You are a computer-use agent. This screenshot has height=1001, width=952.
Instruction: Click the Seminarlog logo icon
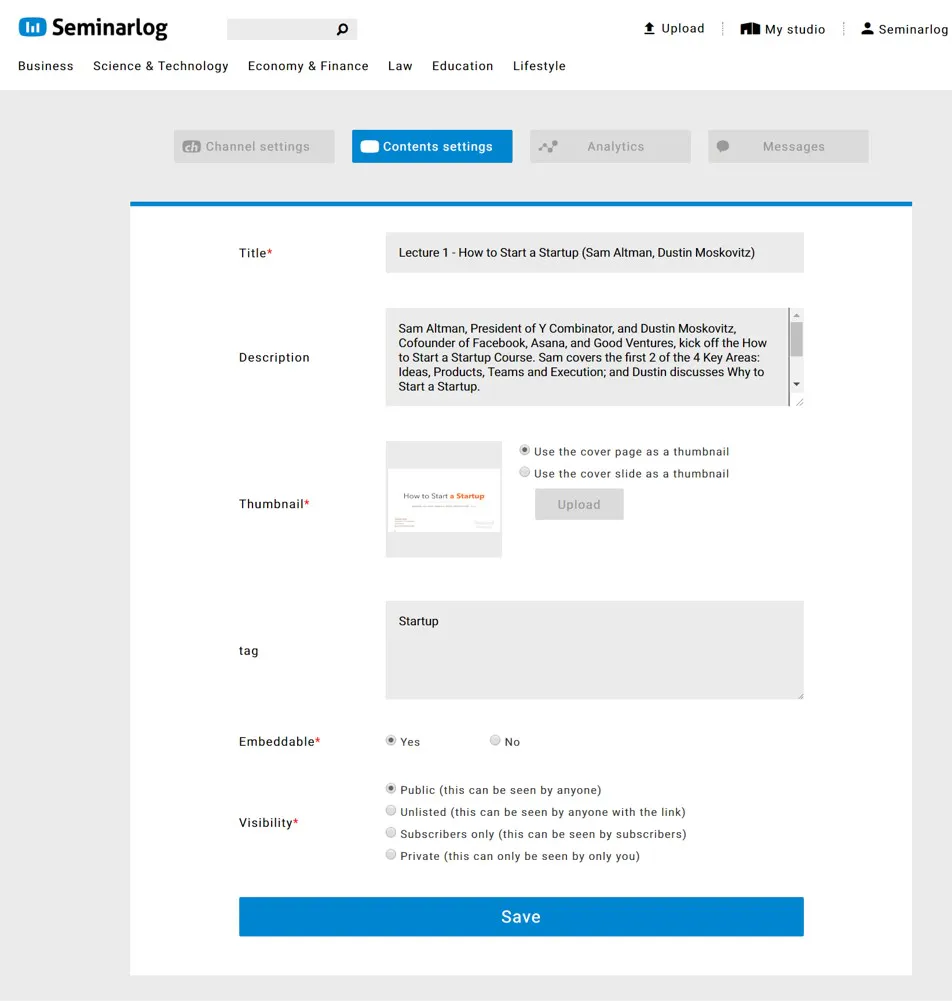point(32,27)
